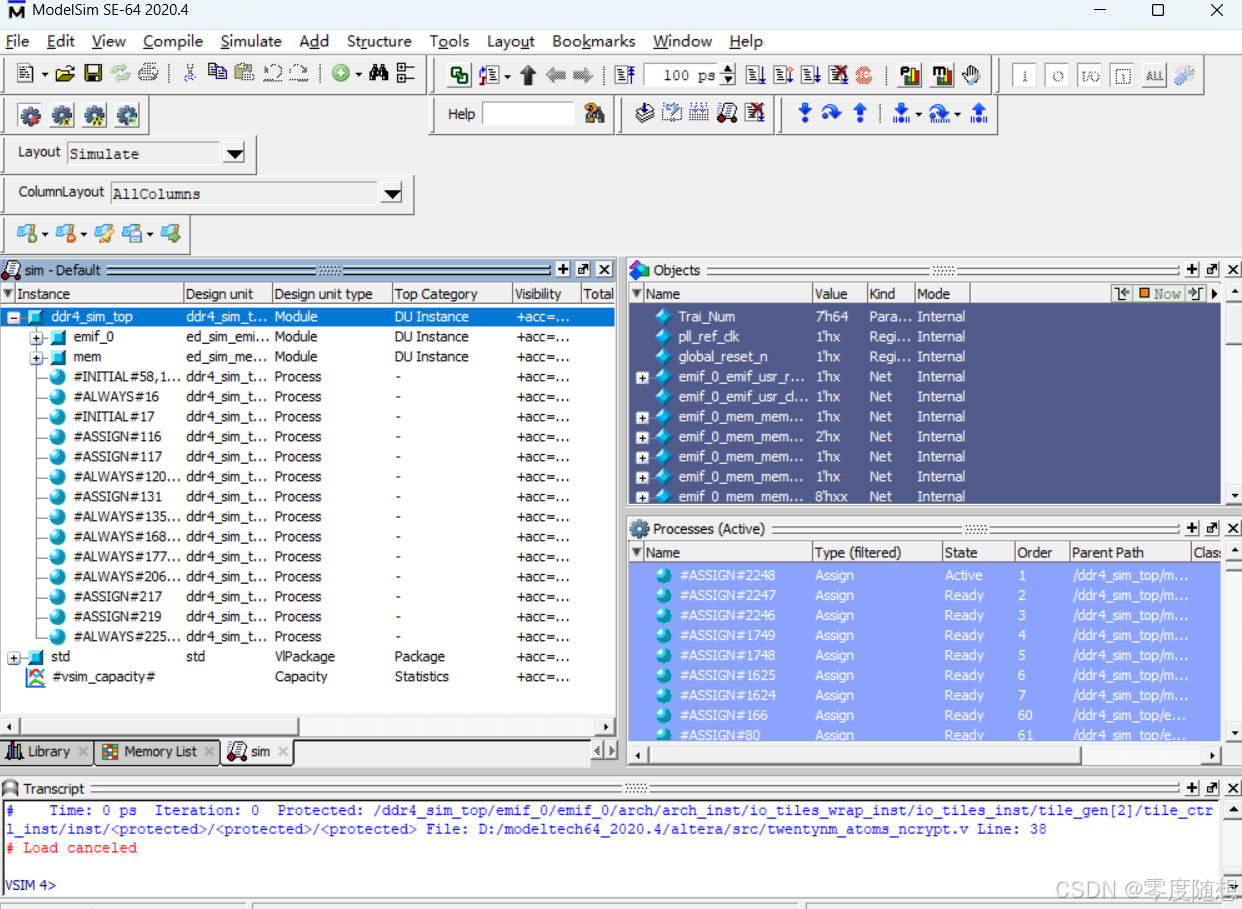Viewport: 1242px width, 909px height.
Task: Open the Structure menu
Action: pos(379,41)
